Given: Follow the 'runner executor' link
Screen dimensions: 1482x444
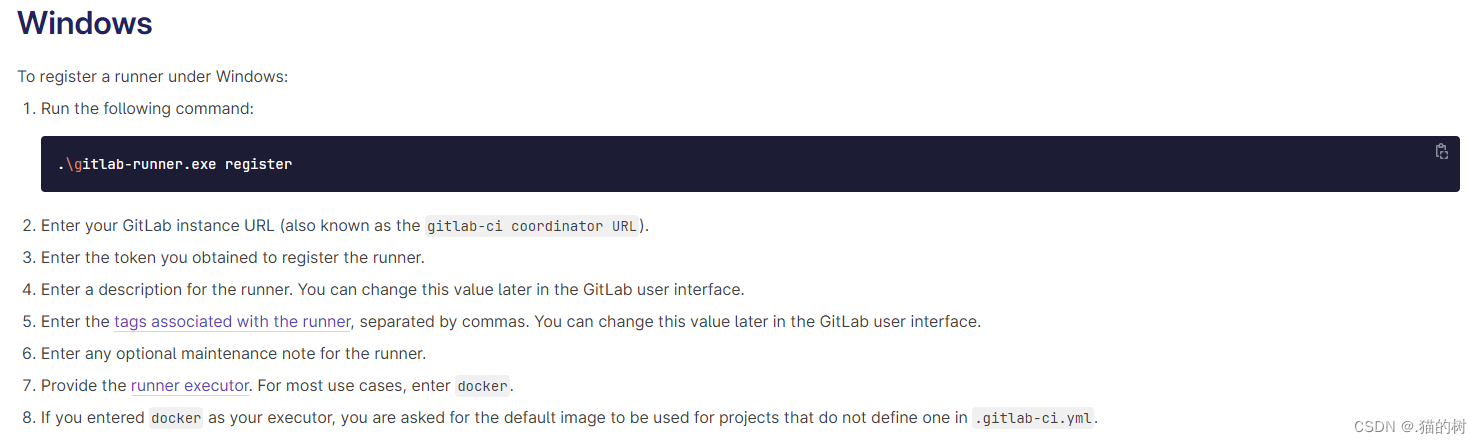Looking at the screenshot, I should click(189, 385).
